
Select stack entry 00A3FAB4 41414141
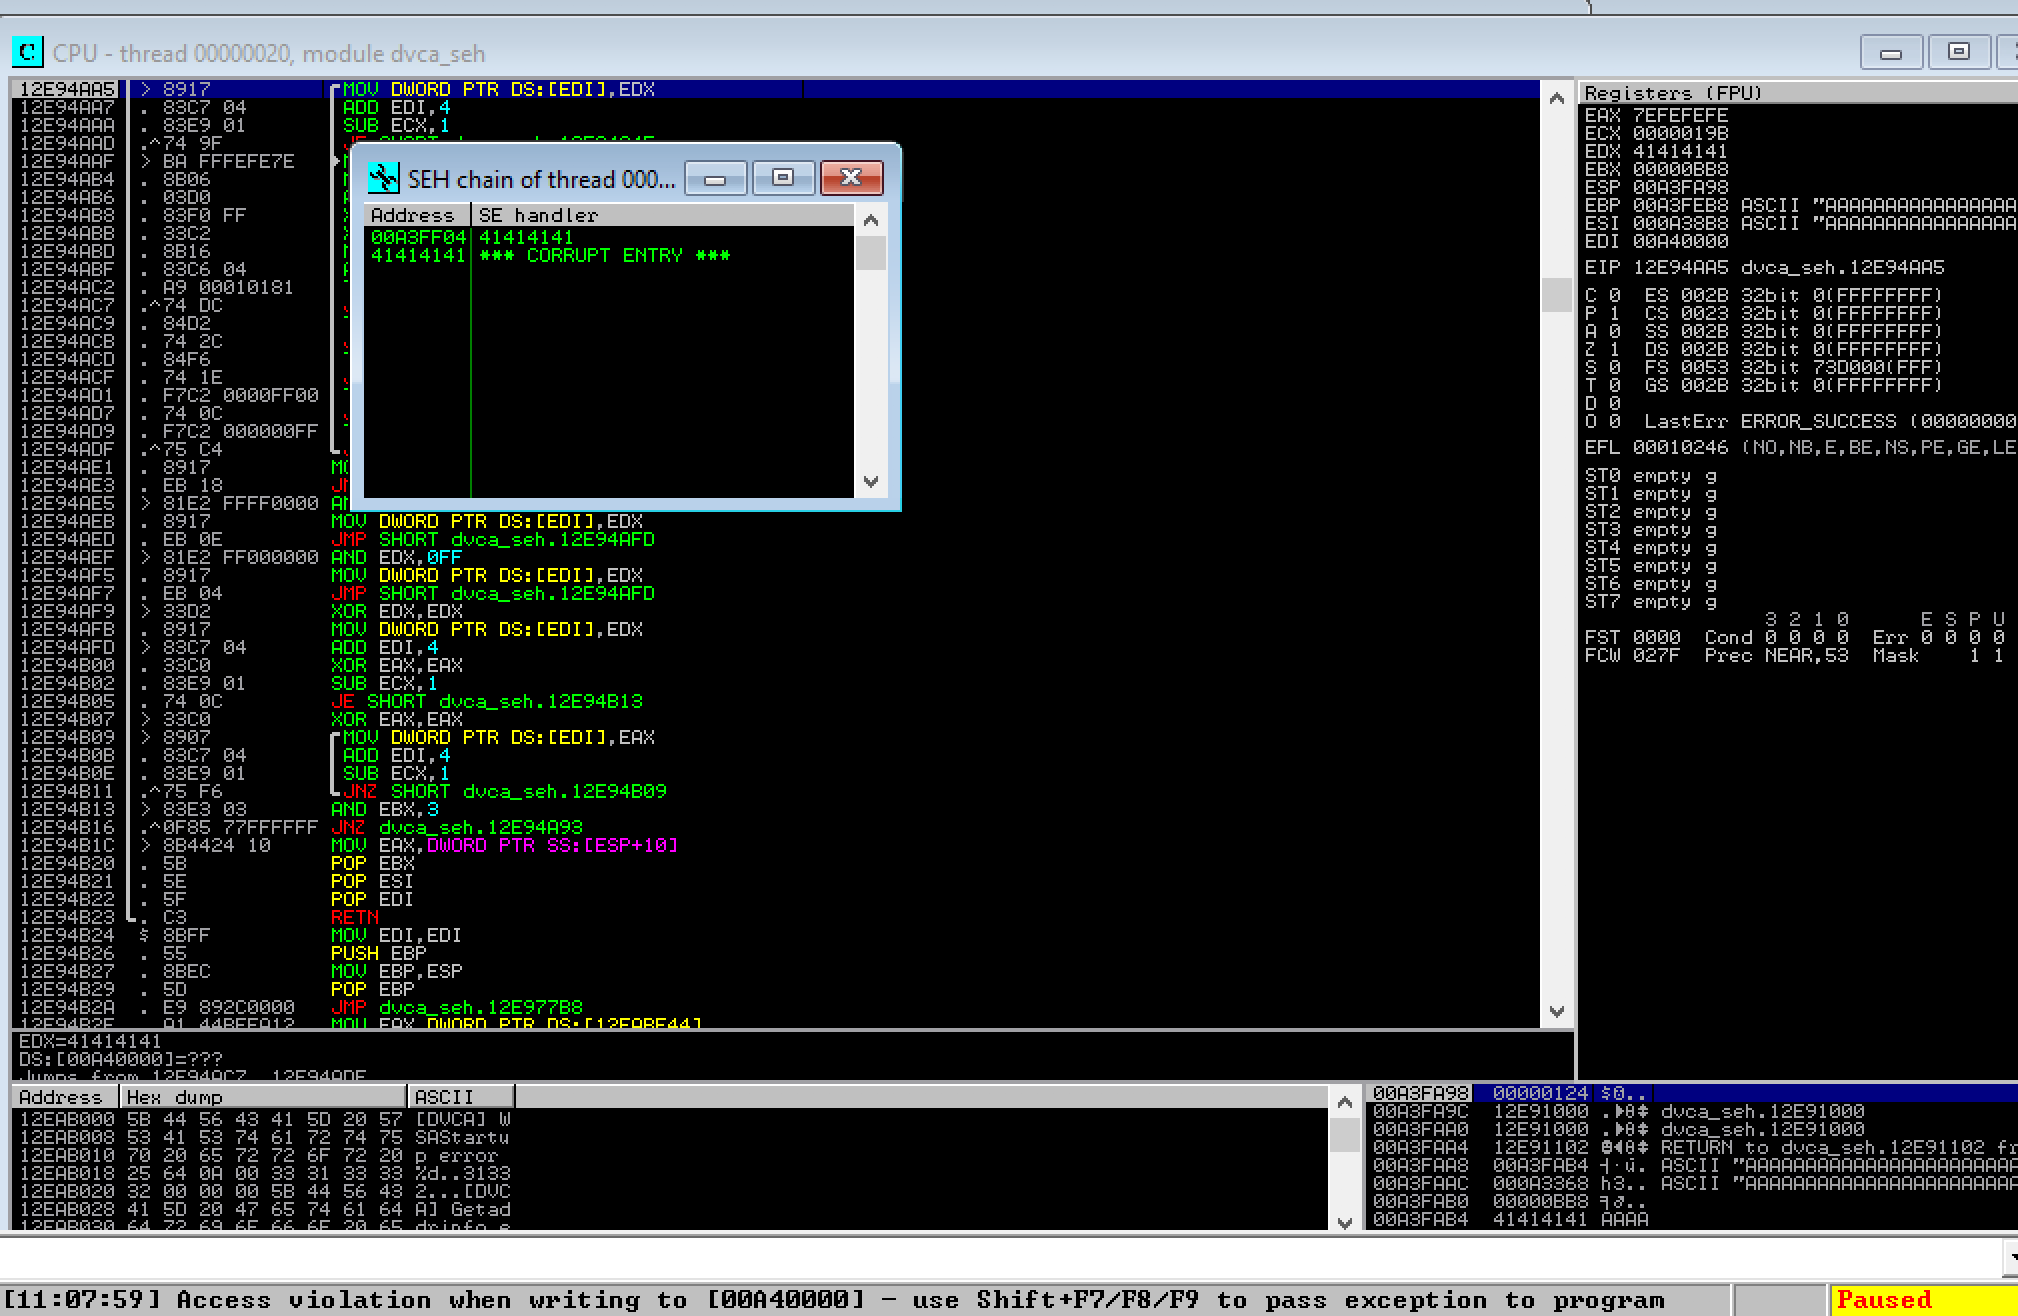[1692, 1219]
